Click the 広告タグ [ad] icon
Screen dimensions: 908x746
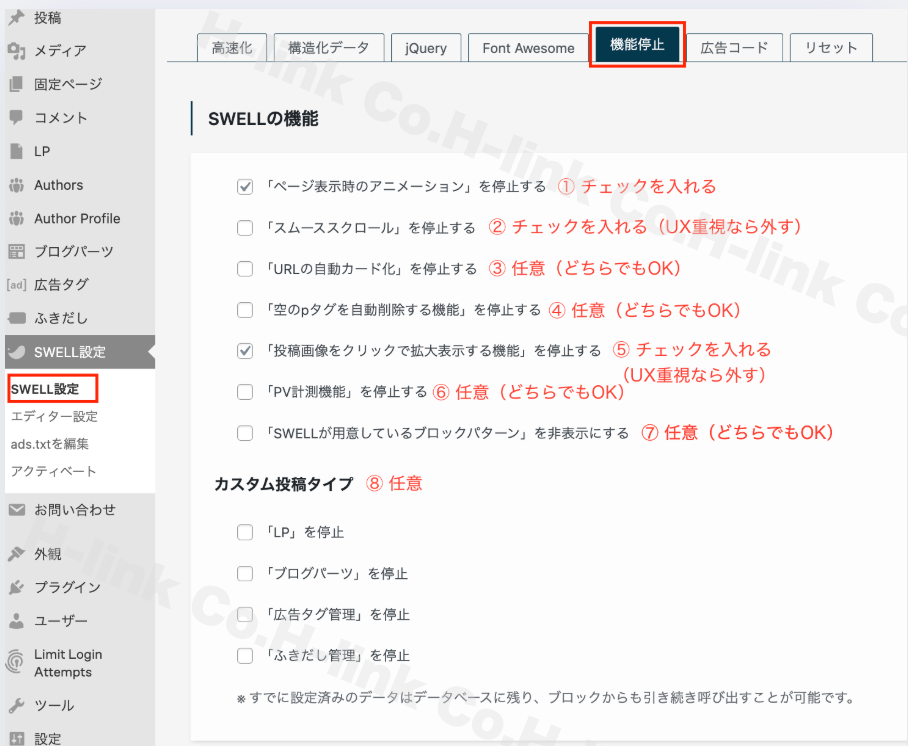[x=16, y=285]
